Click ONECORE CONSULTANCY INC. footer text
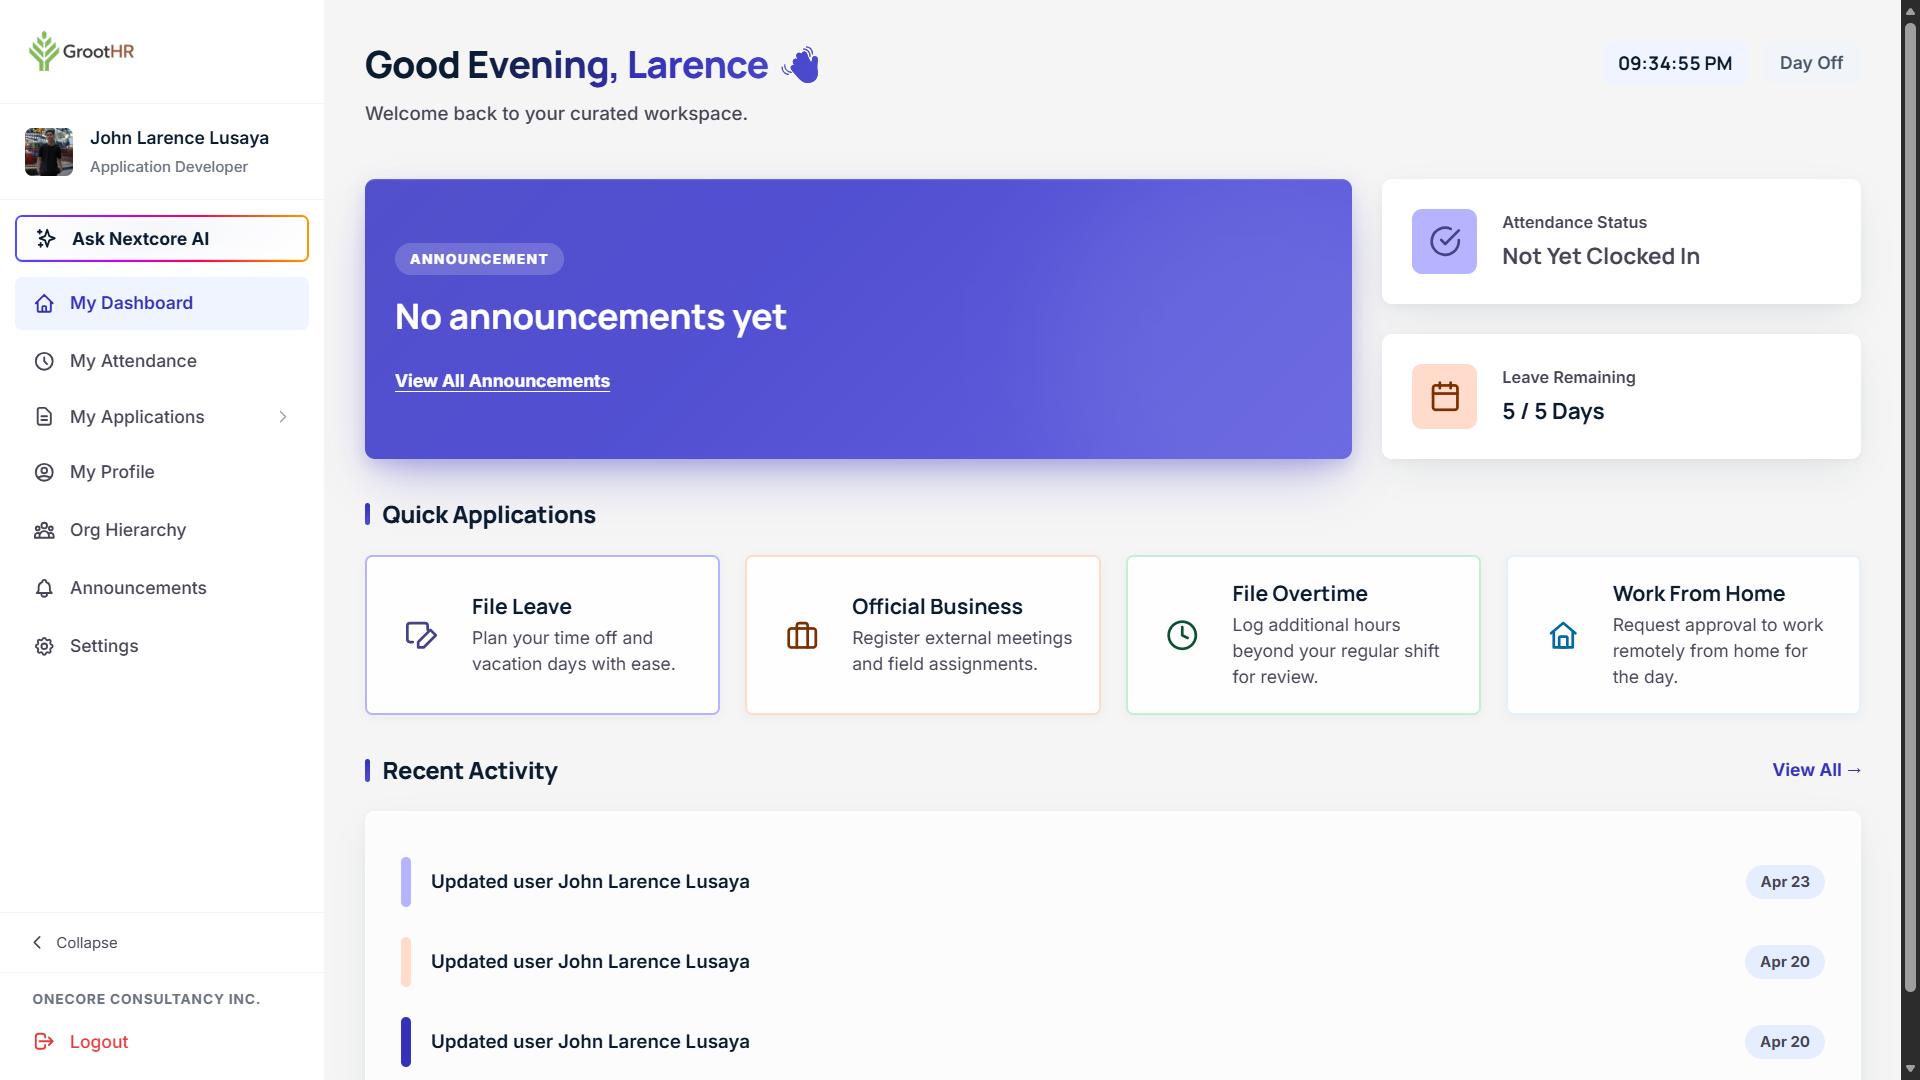This screenshot has height=1080, width=1920. click(146, 999)
